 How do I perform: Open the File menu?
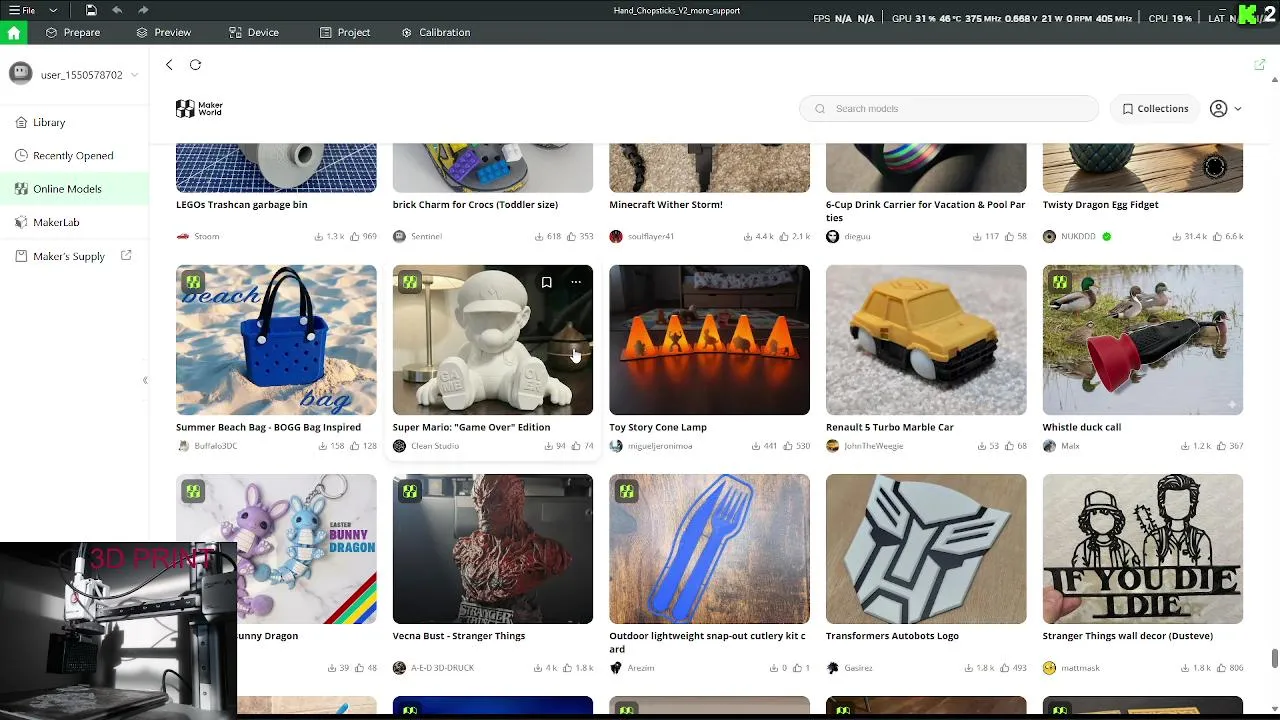pos(22,10)
